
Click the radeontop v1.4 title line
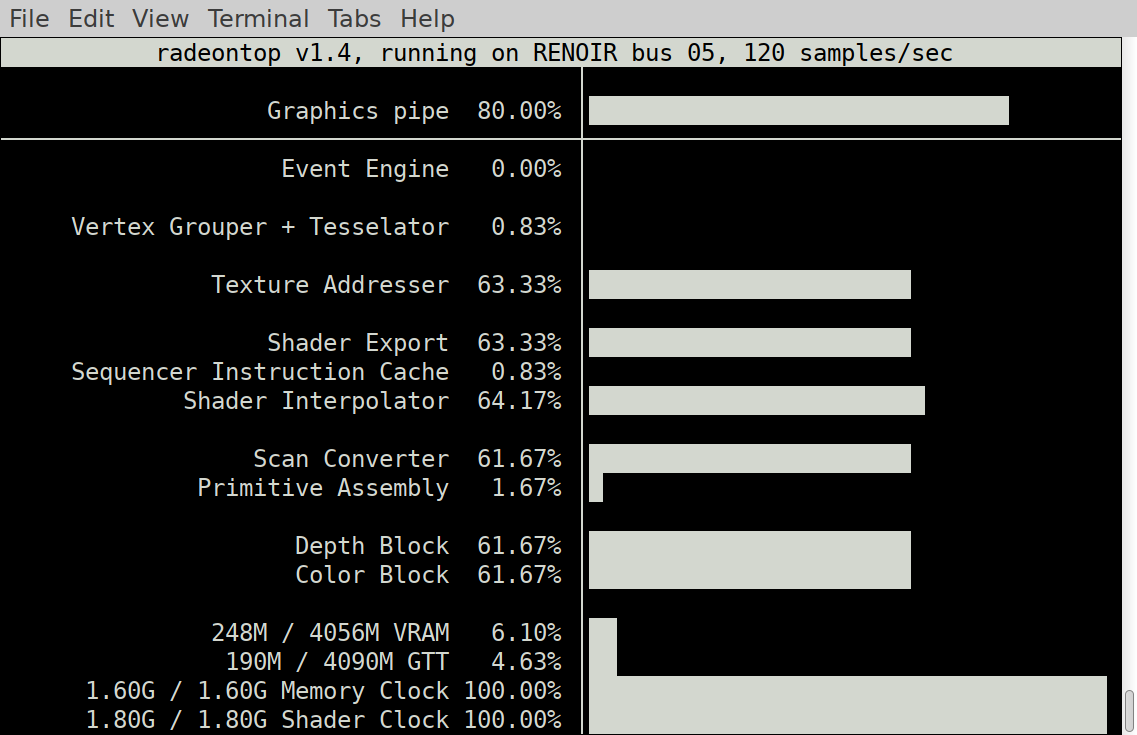[x=554, y=53]
